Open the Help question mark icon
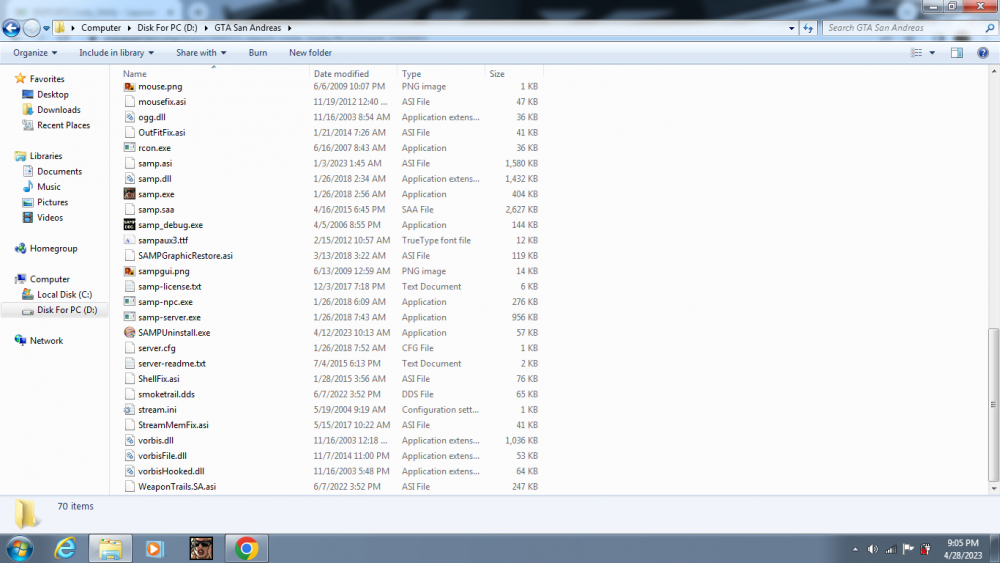The width and height of the screenshot is (1000, 563). tap(983, 53)
